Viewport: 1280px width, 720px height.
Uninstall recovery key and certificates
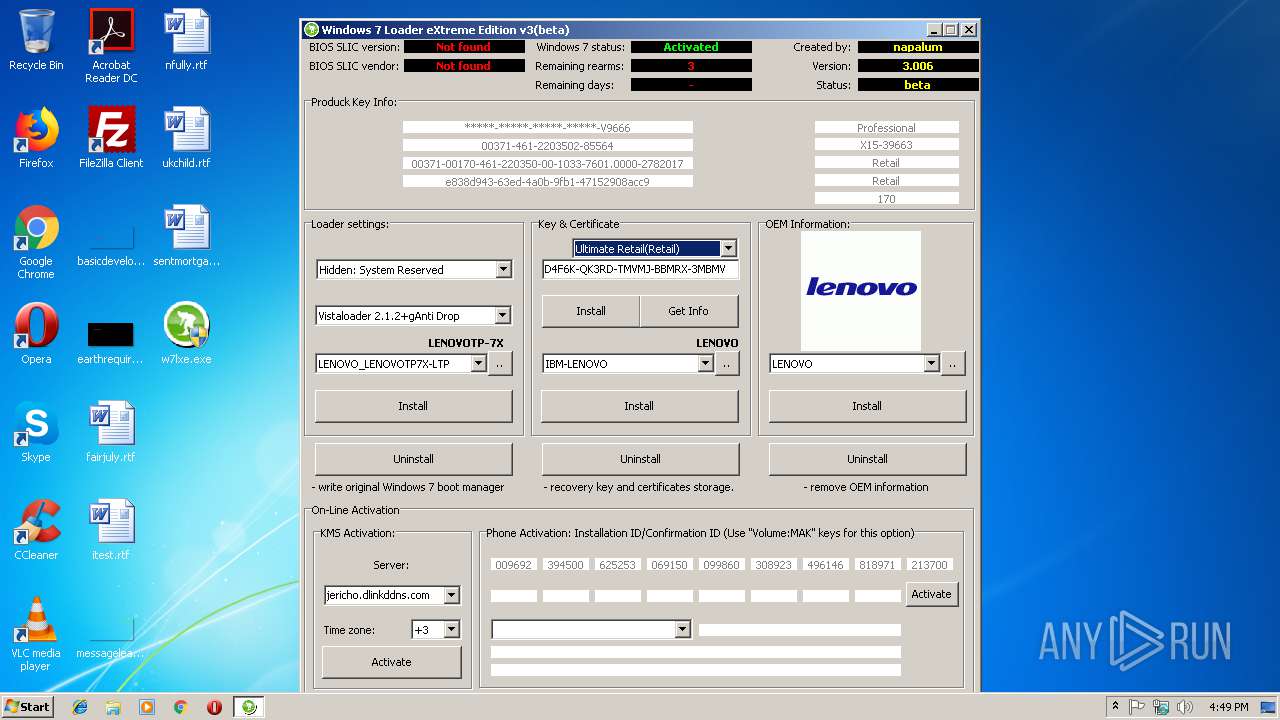coord(640,459)
